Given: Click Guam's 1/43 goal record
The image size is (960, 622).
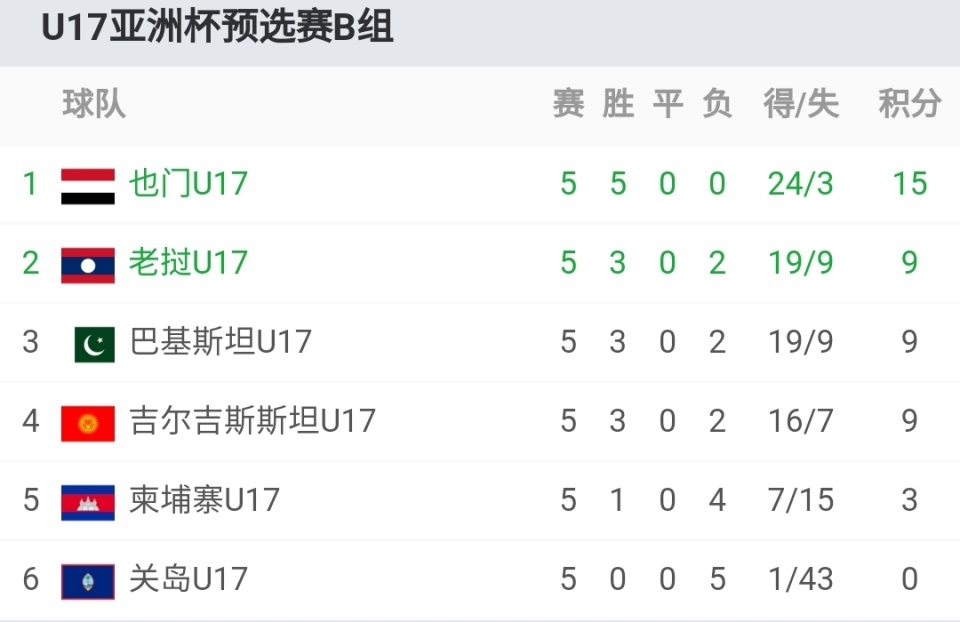Looking at the screenshot, I should tap(800, 579).
